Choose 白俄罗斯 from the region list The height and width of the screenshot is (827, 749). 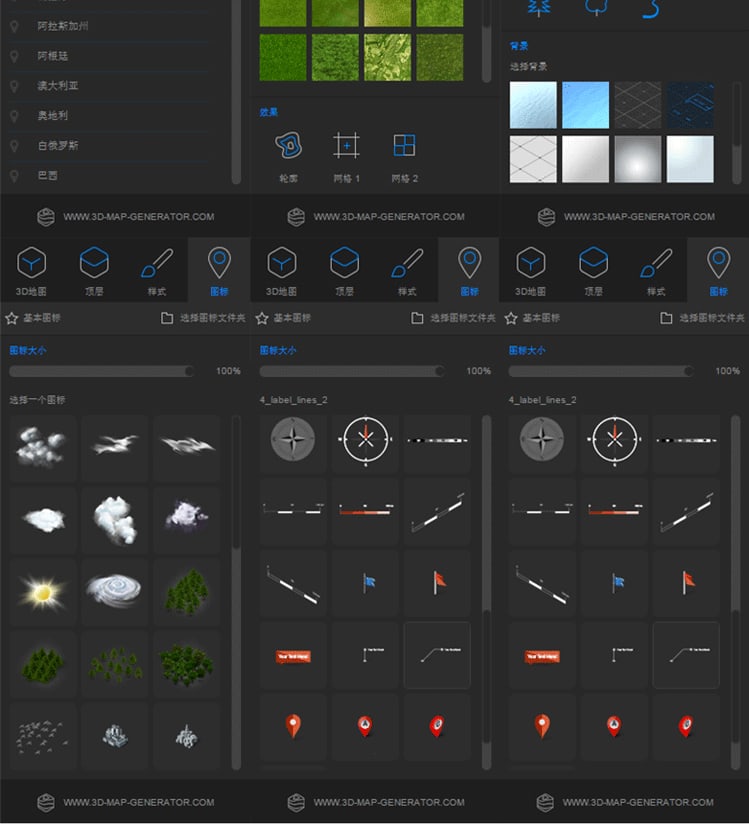57,146
